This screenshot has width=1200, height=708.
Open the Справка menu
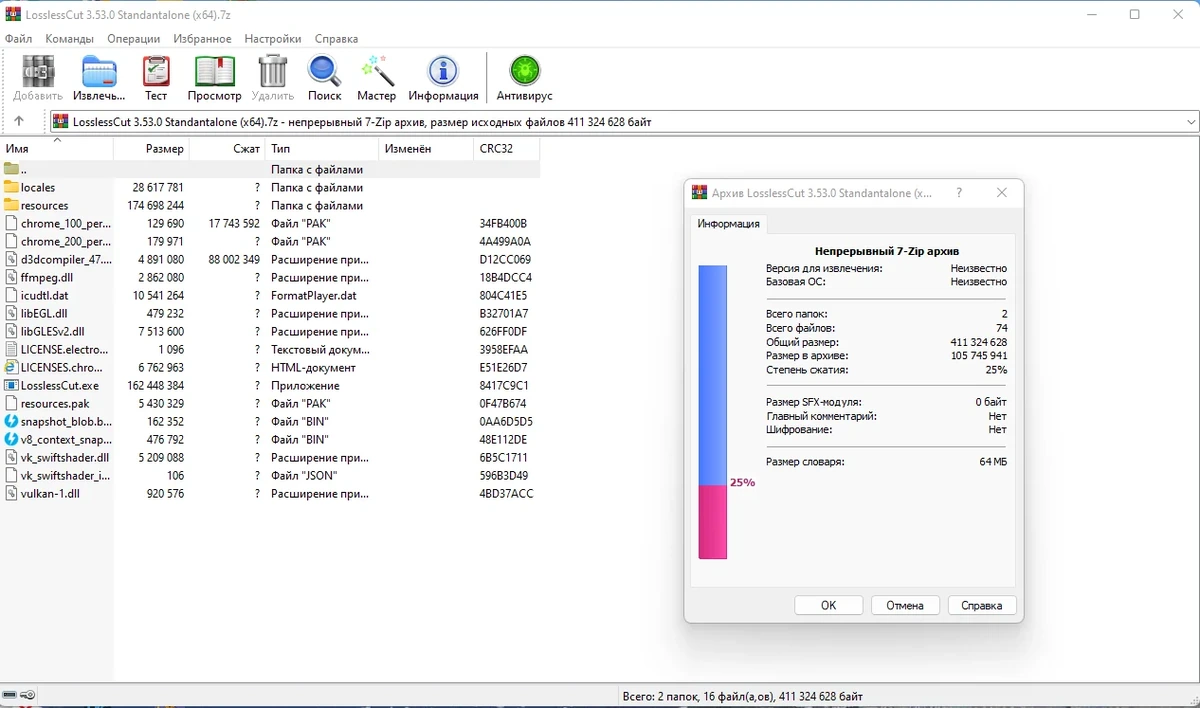pos(336,39)
